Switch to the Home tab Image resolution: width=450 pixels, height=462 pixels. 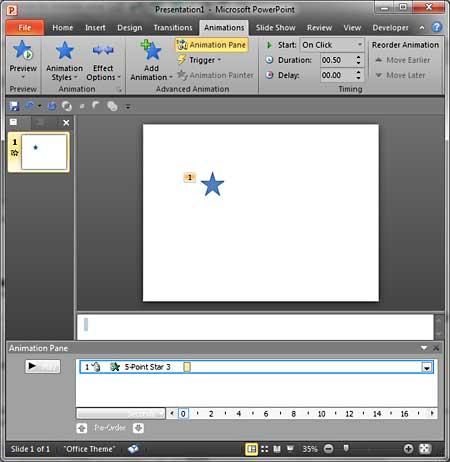pos(62,28)
